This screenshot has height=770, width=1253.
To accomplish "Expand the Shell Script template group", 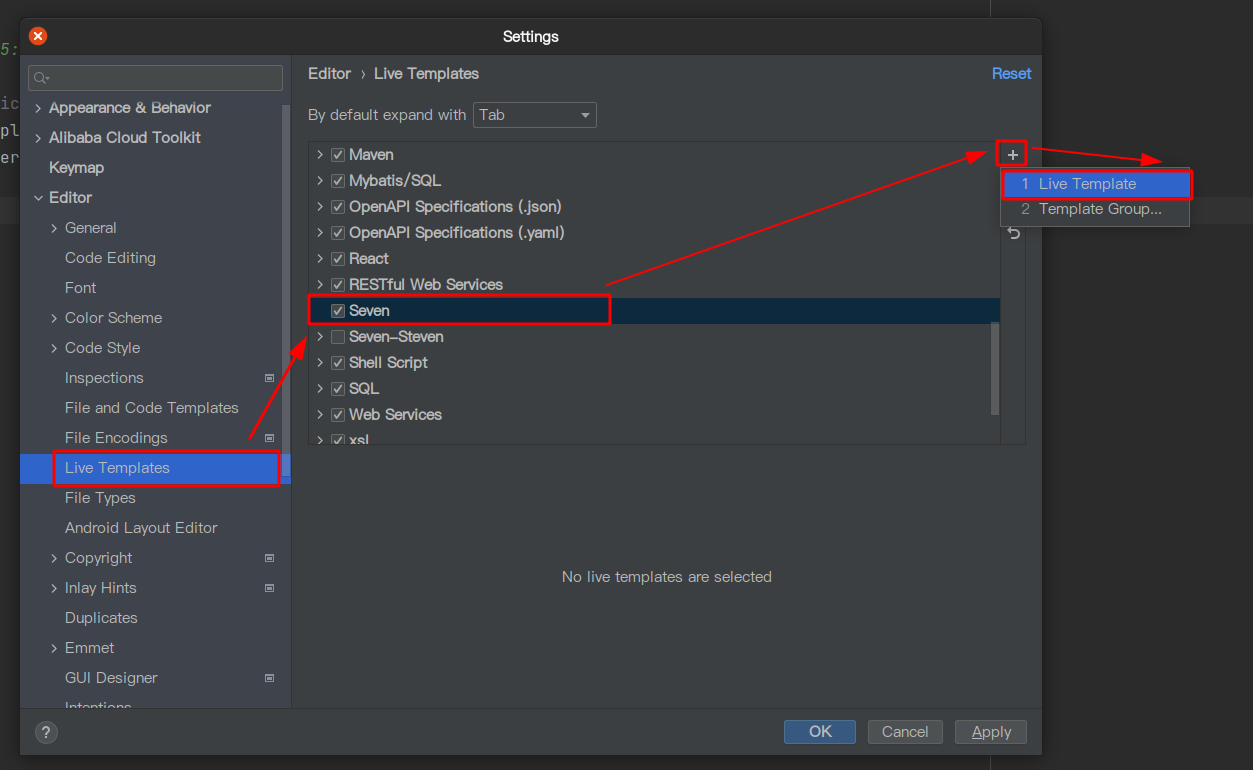I will pyautogui.click(x=320, y=363).
